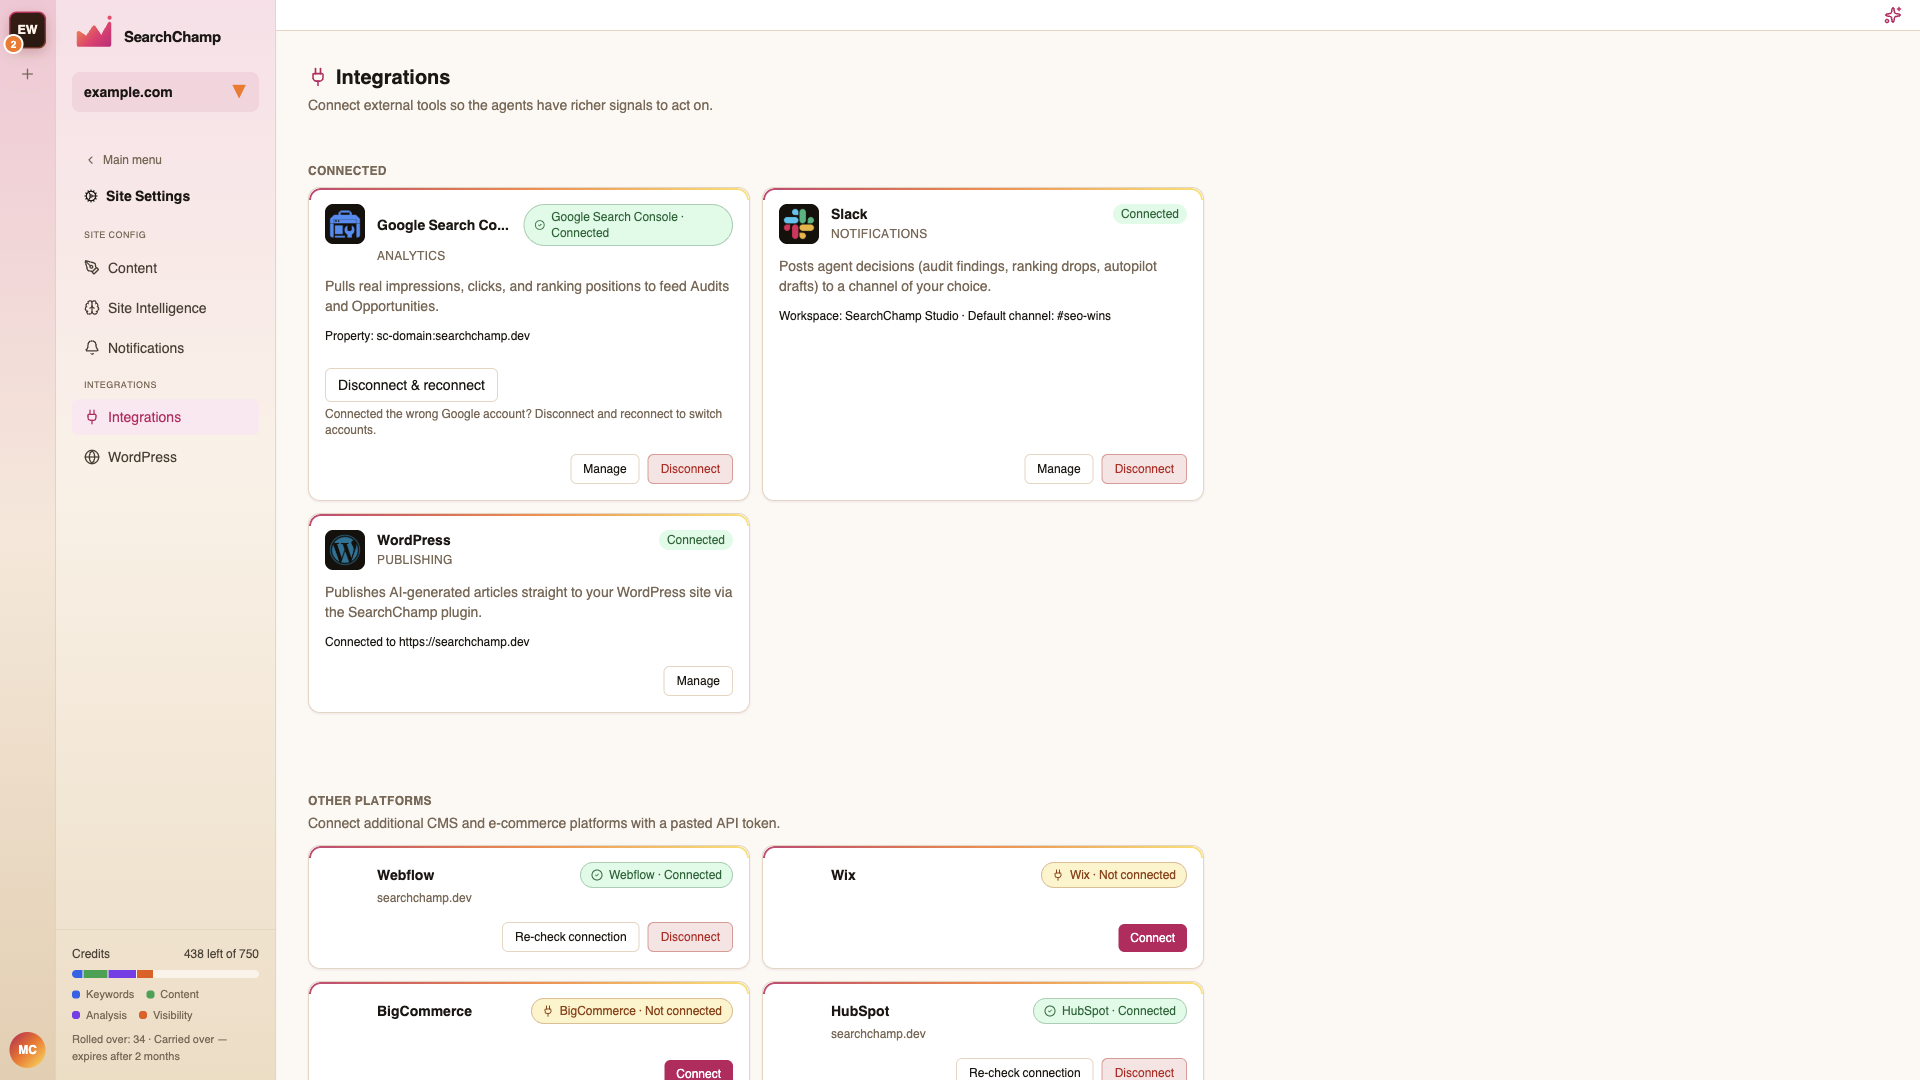
Task: Click Wix Not connected badge
Action: click(x=1114, y=875)
